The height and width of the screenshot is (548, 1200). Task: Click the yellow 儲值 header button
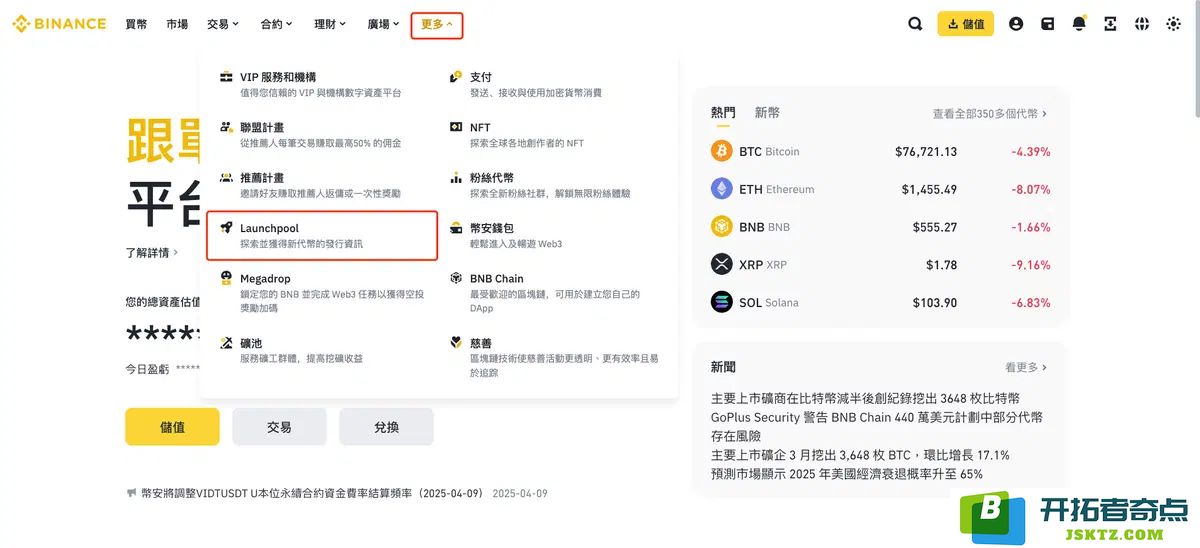965,24
